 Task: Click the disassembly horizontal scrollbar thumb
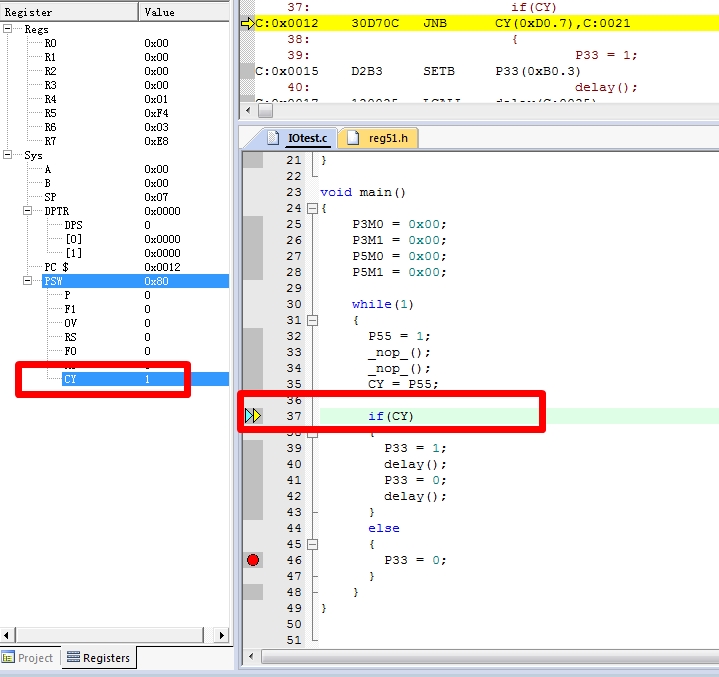265,111
